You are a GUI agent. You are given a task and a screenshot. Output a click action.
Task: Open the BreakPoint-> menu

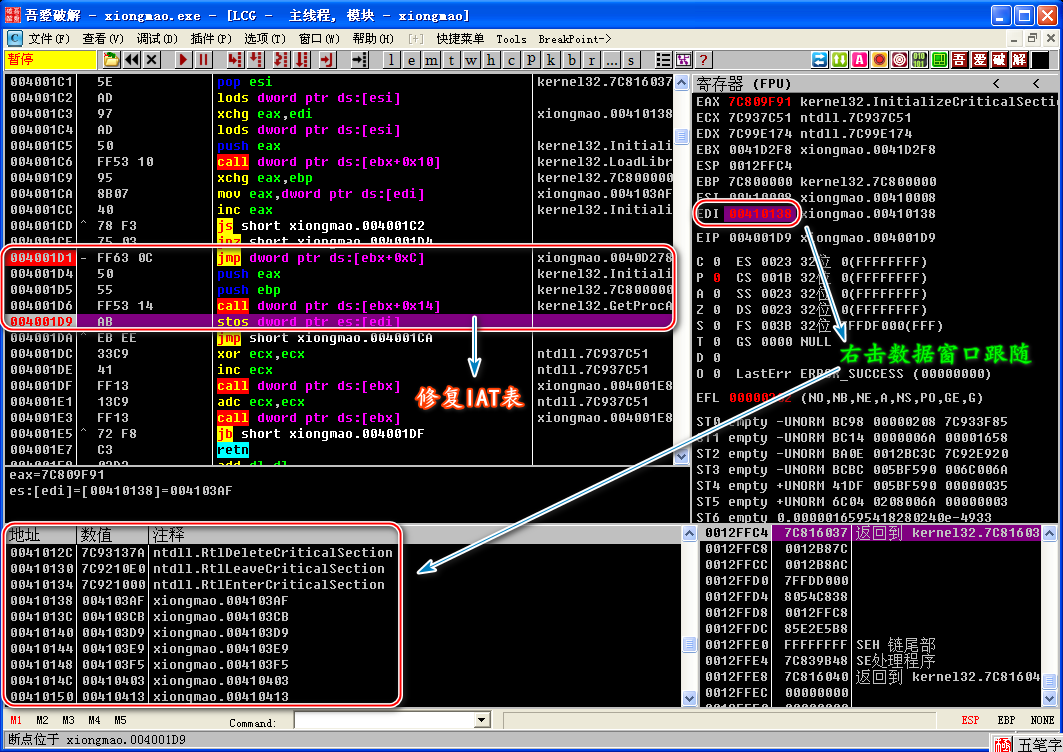tap(575, 39)
